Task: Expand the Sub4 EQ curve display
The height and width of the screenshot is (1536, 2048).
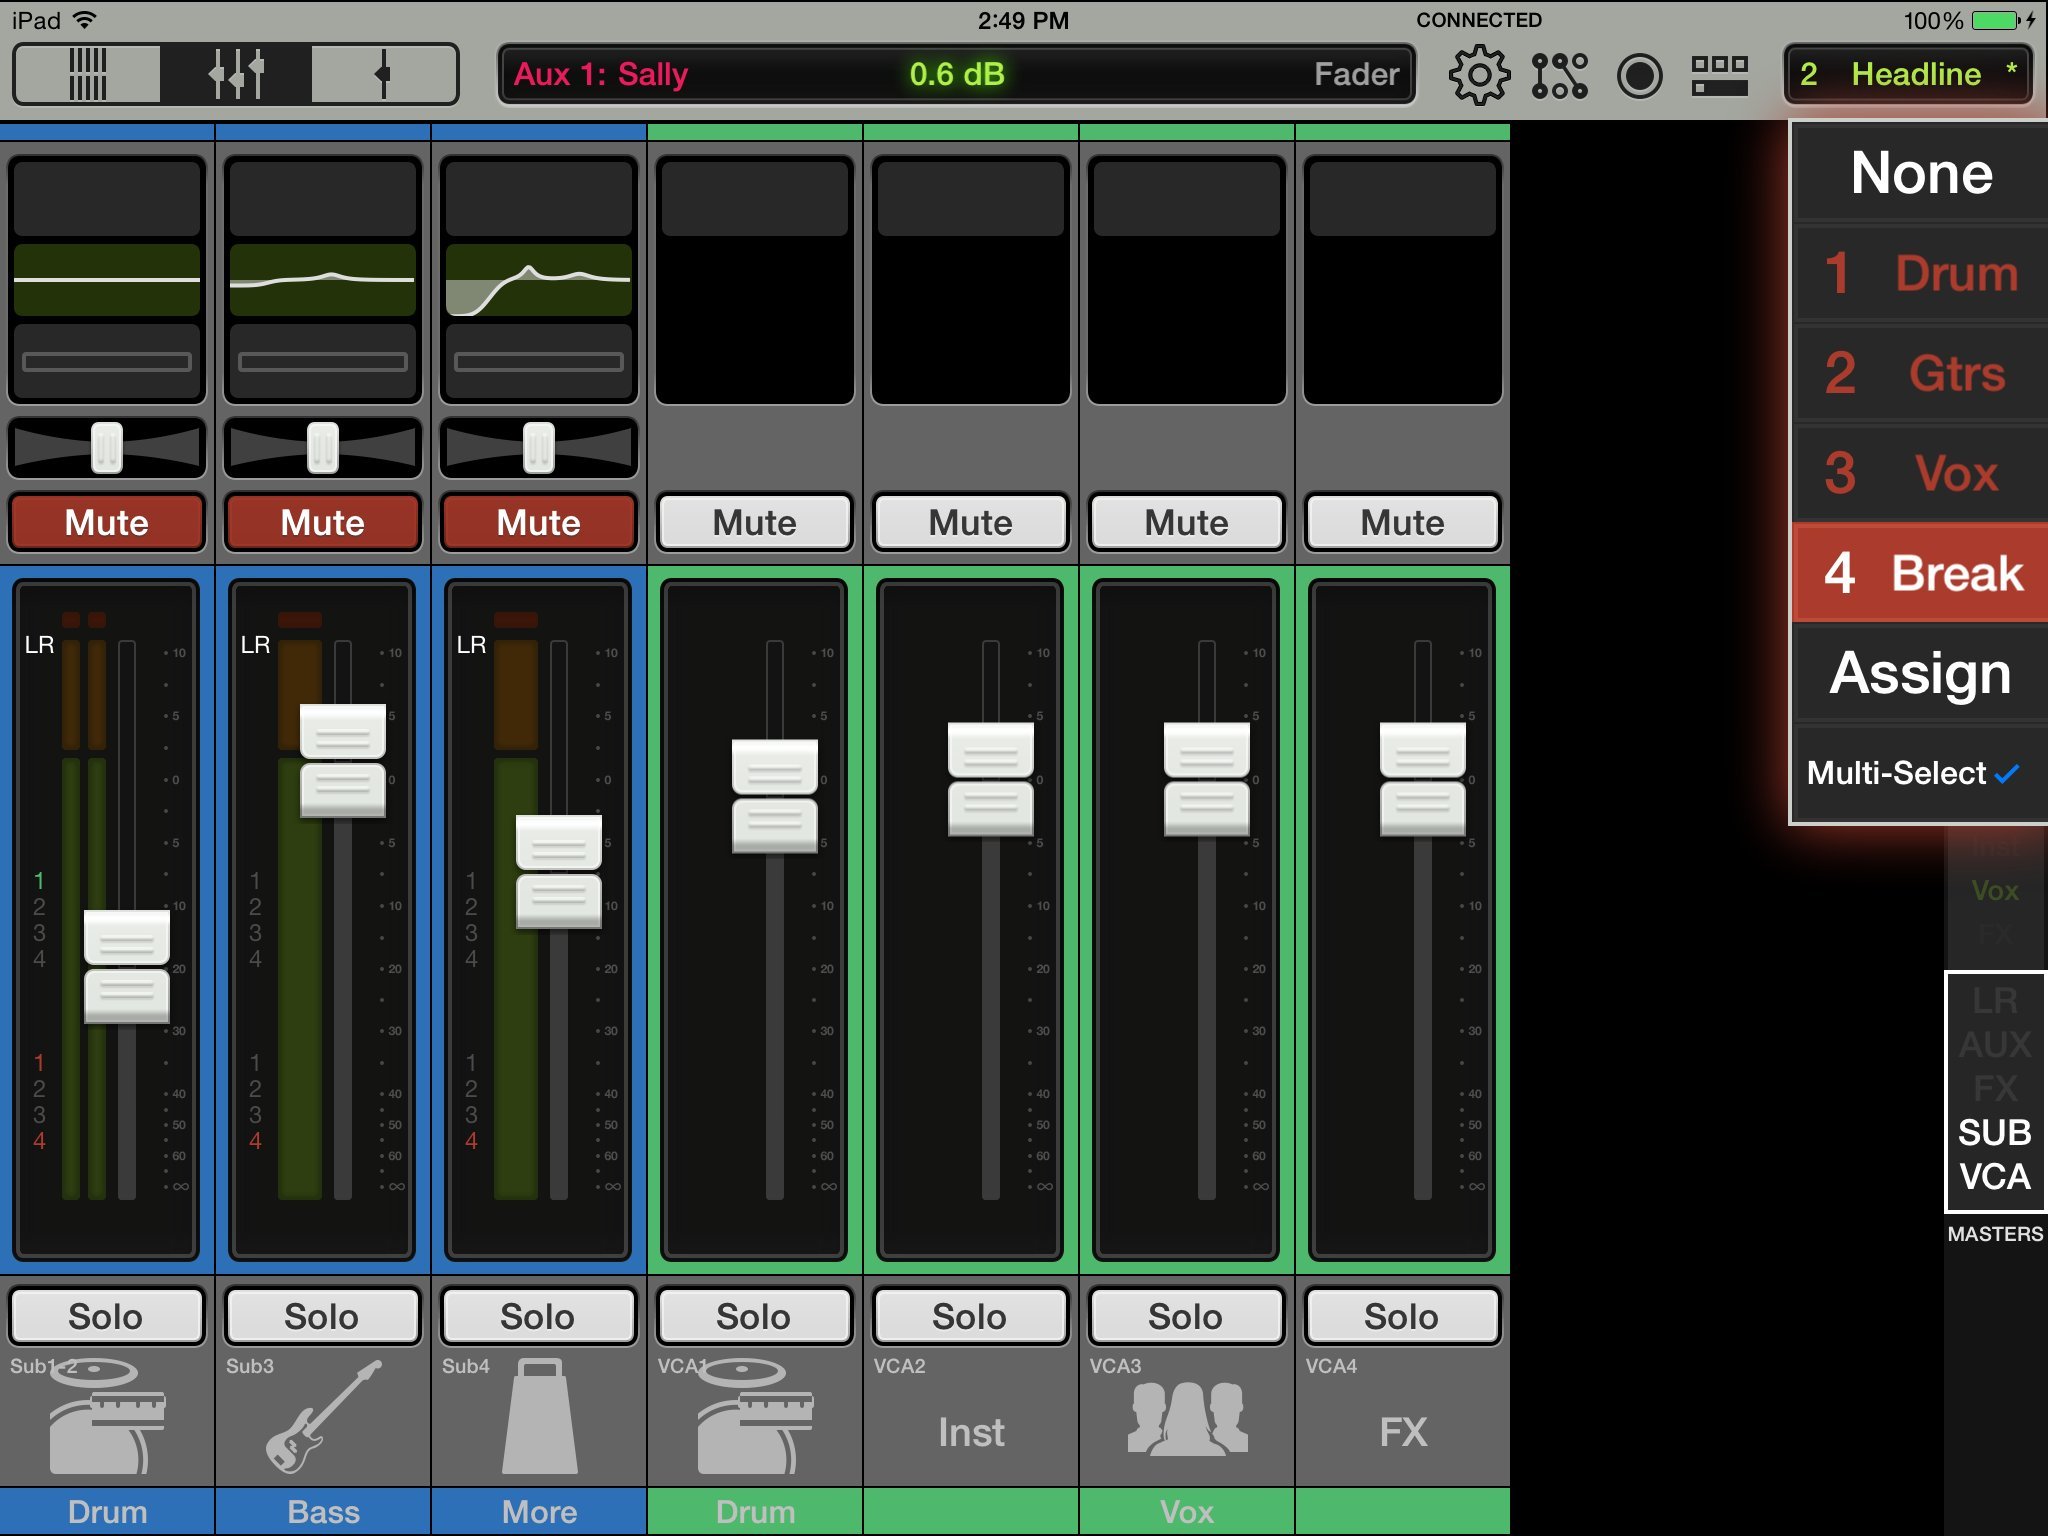Action: [539, 280]
